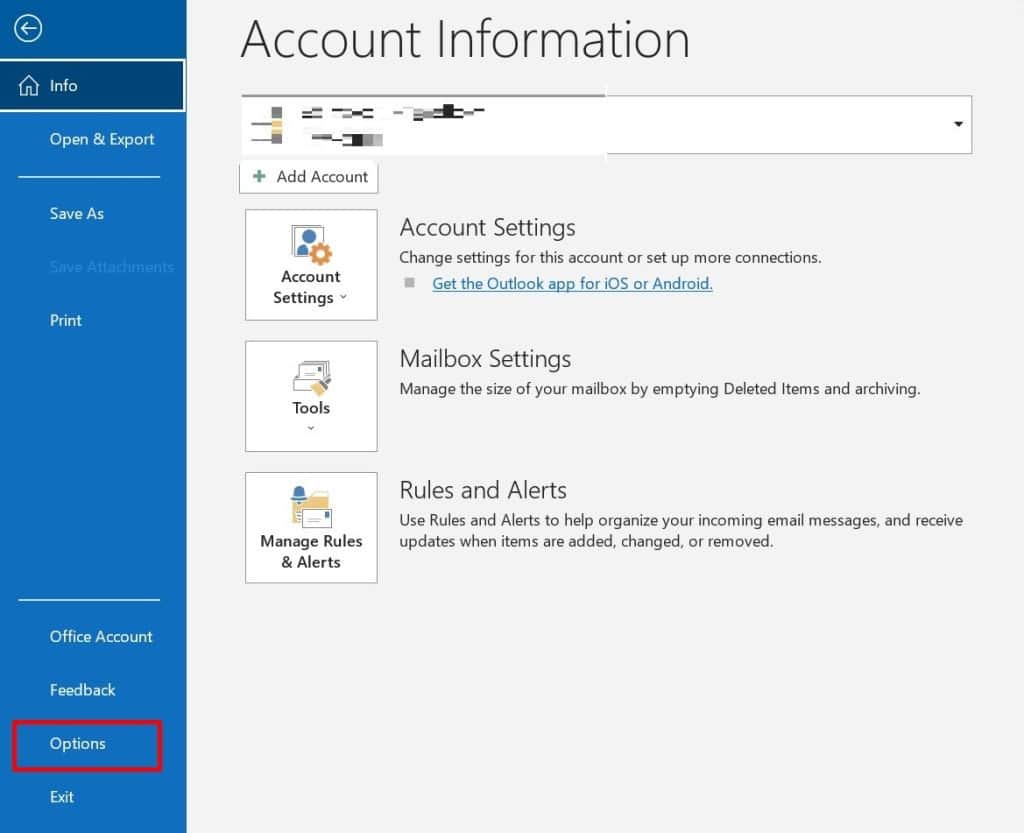The image size is (1024, 833).
Task: Open the chevron under Account Settings
Action: [343, 298]
